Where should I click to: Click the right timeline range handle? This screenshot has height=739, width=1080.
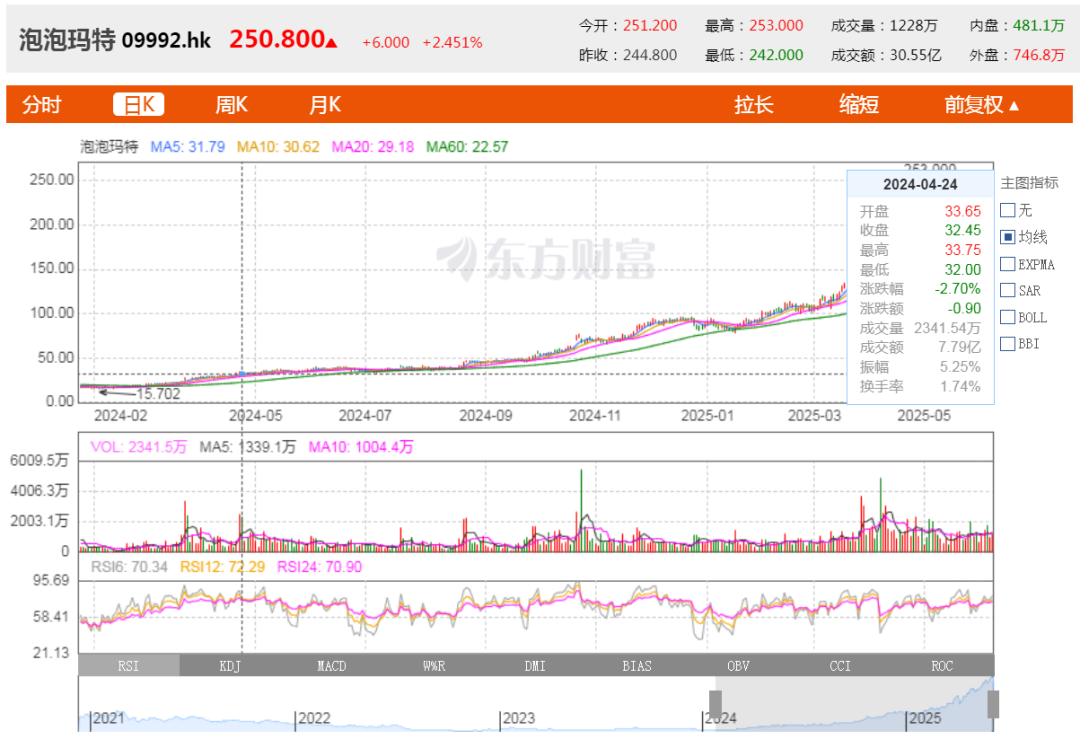click(993, 704)
